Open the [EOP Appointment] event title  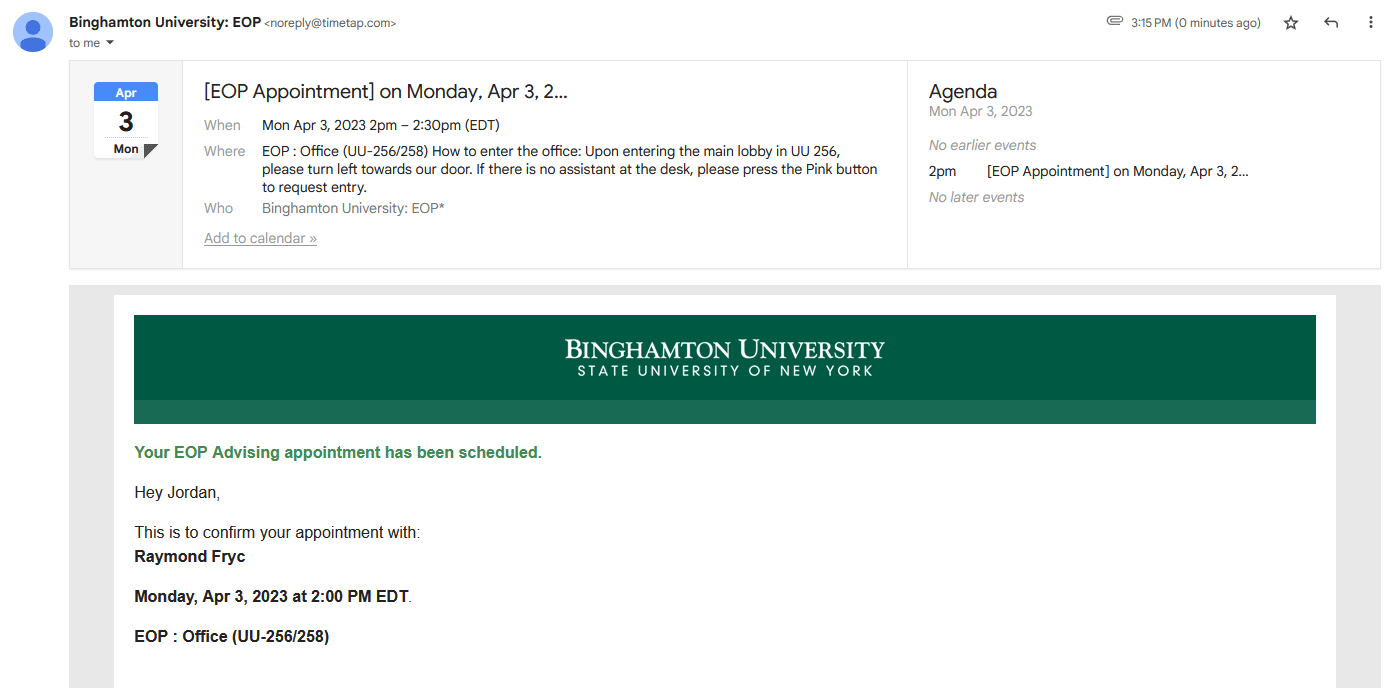tap(385, 92)
